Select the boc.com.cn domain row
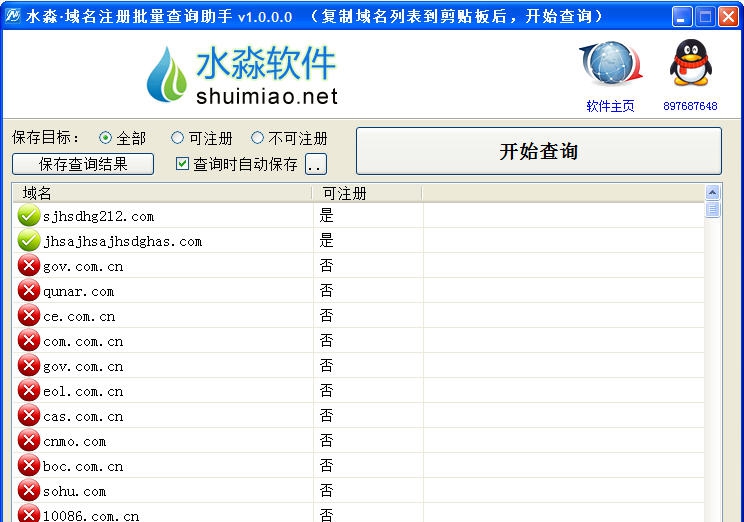This screenshot has height=522, width=744. 359,466
